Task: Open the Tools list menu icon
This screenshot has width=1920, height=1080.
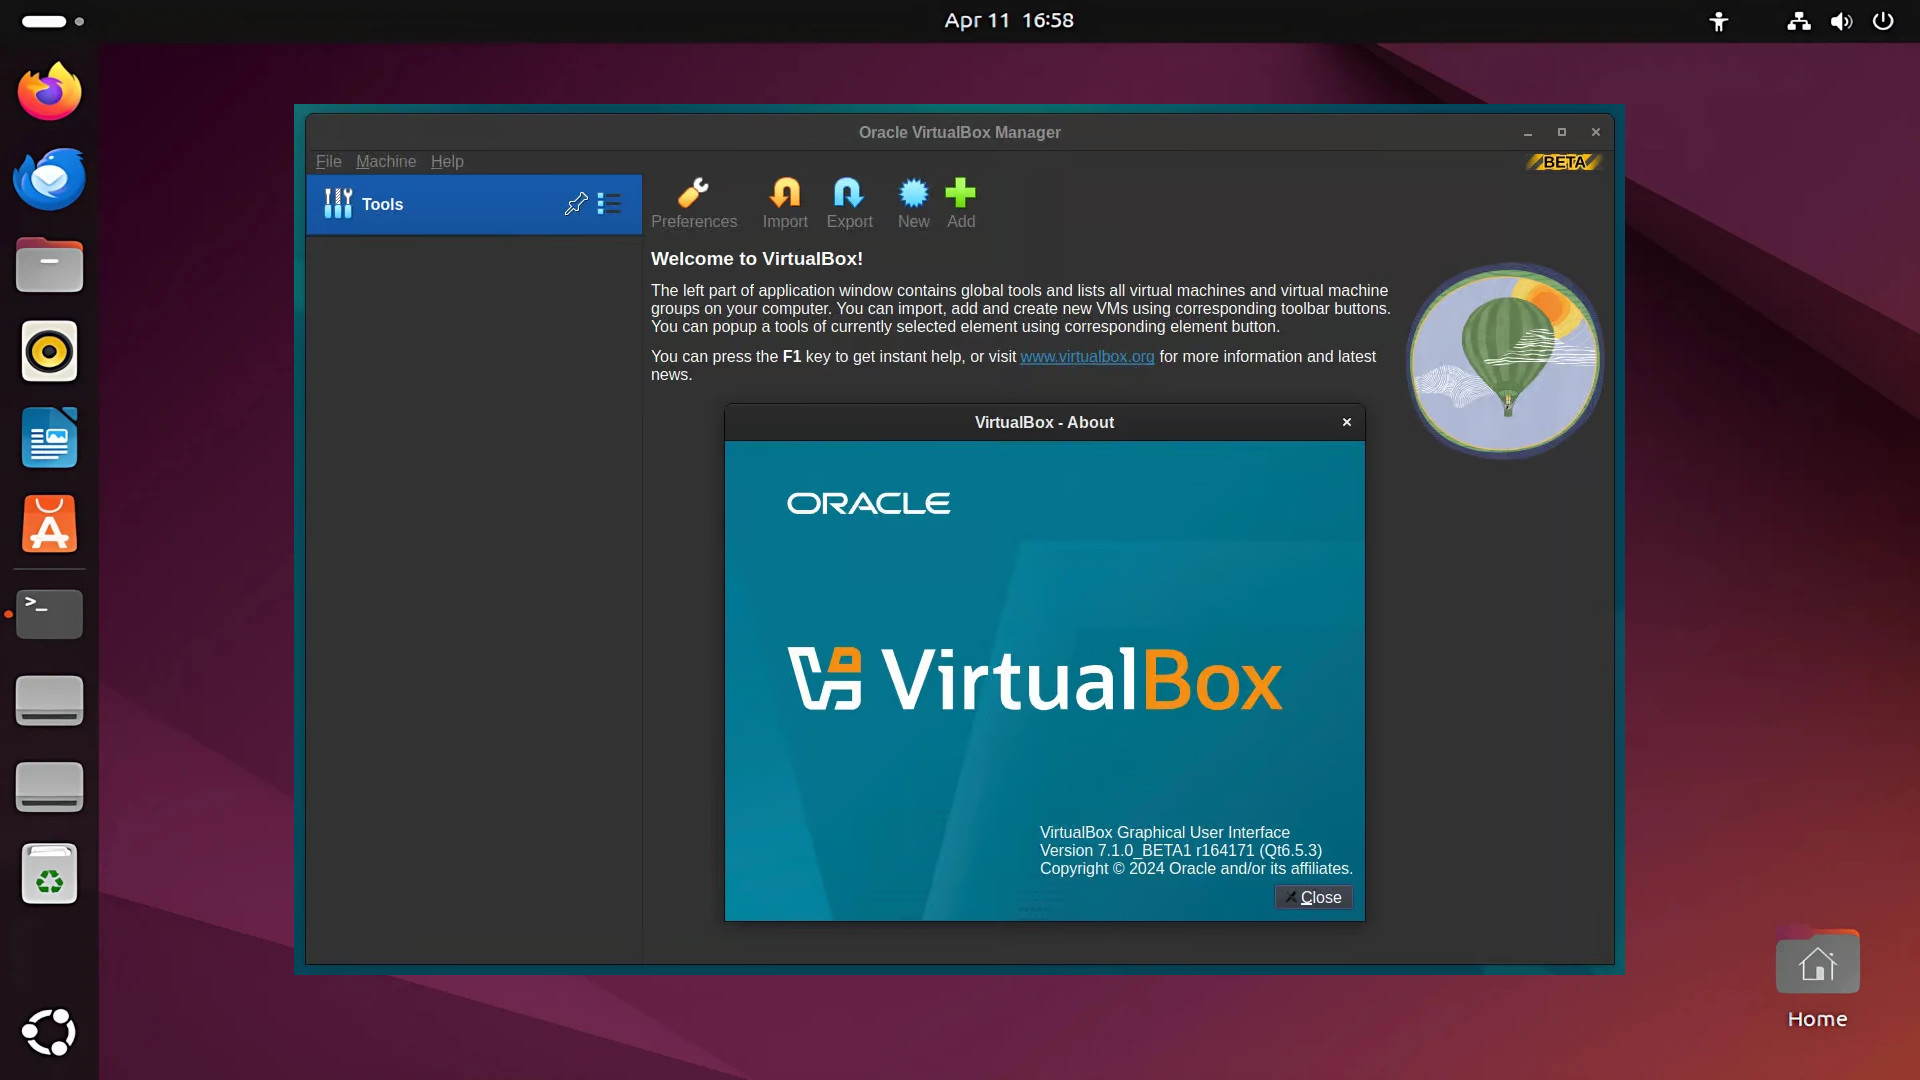Action: tap(609, 204)
